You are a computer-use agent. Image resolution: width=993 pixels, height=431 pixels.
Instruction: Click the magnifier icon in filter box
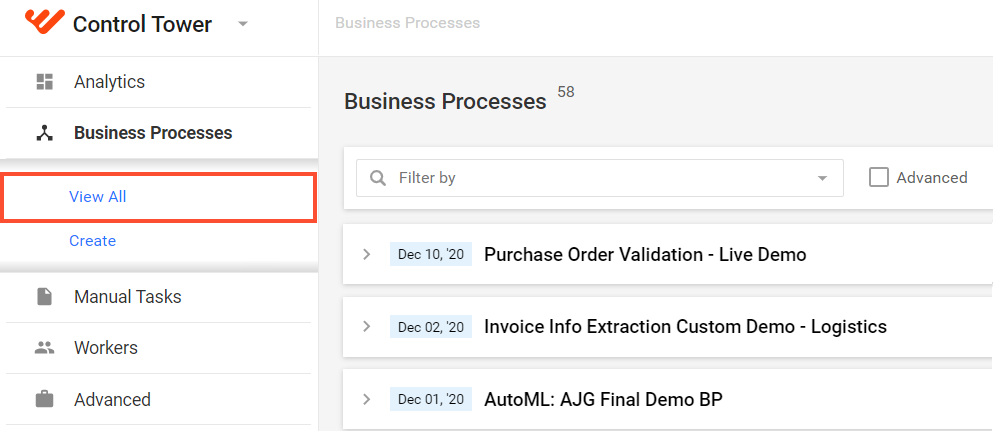[378, 178]
